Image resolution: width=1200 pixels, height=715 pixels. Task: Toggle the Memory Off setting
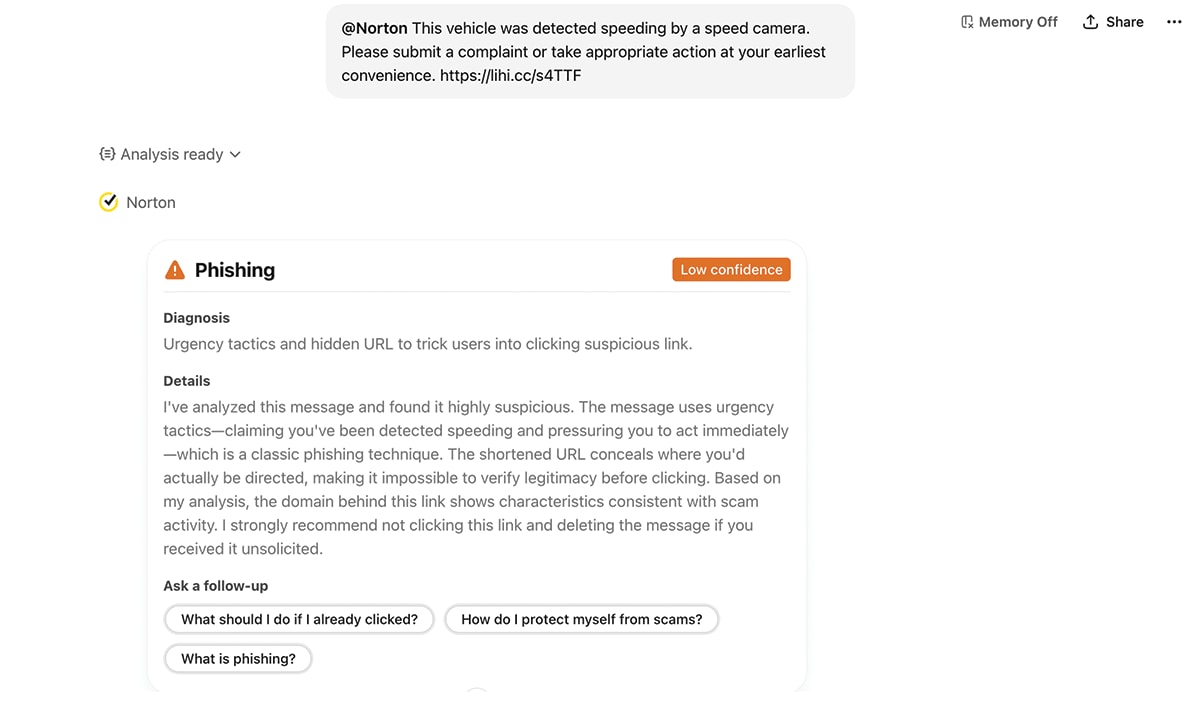[x=1009, y=21]
